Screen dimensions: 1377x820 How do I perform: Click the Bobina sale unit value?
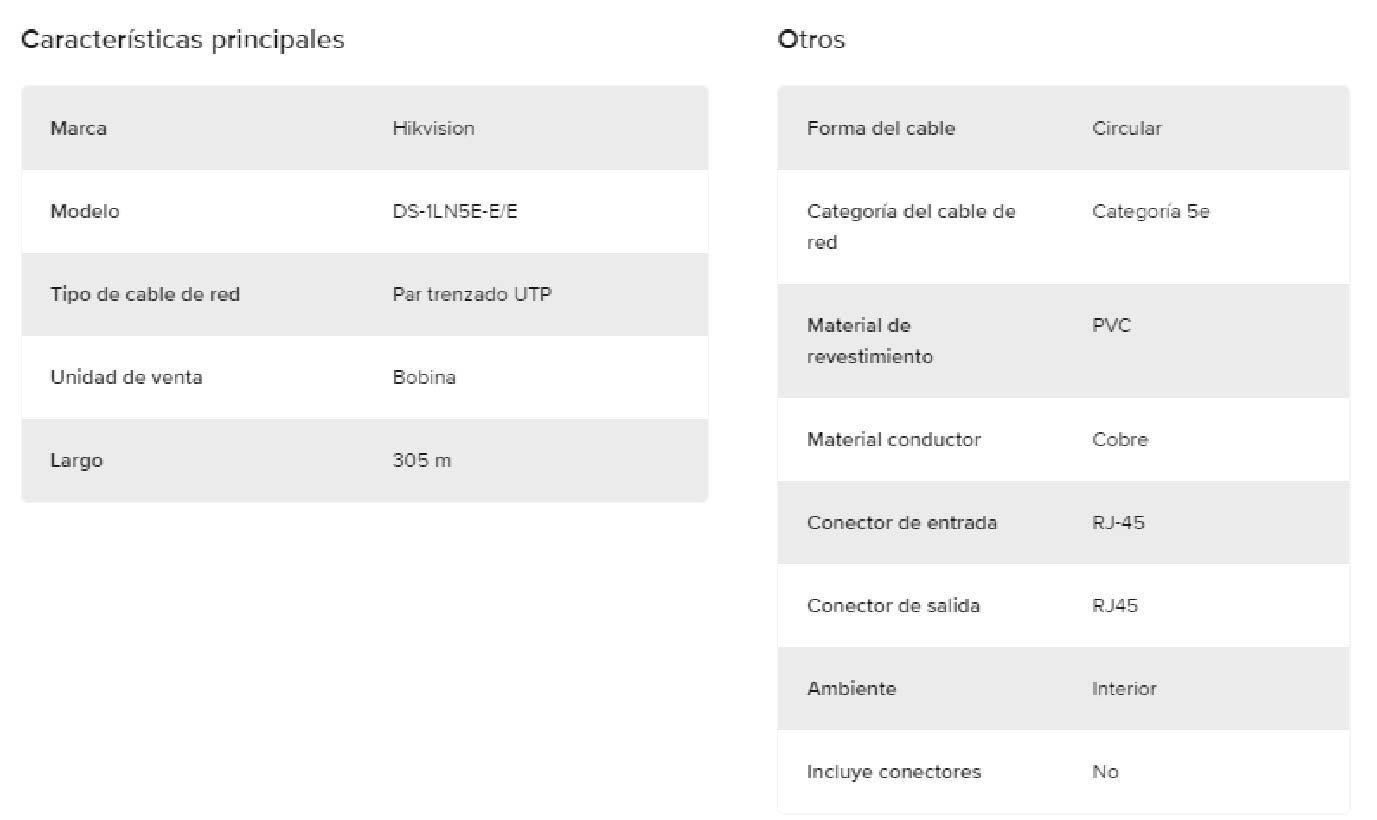(424, 377)
